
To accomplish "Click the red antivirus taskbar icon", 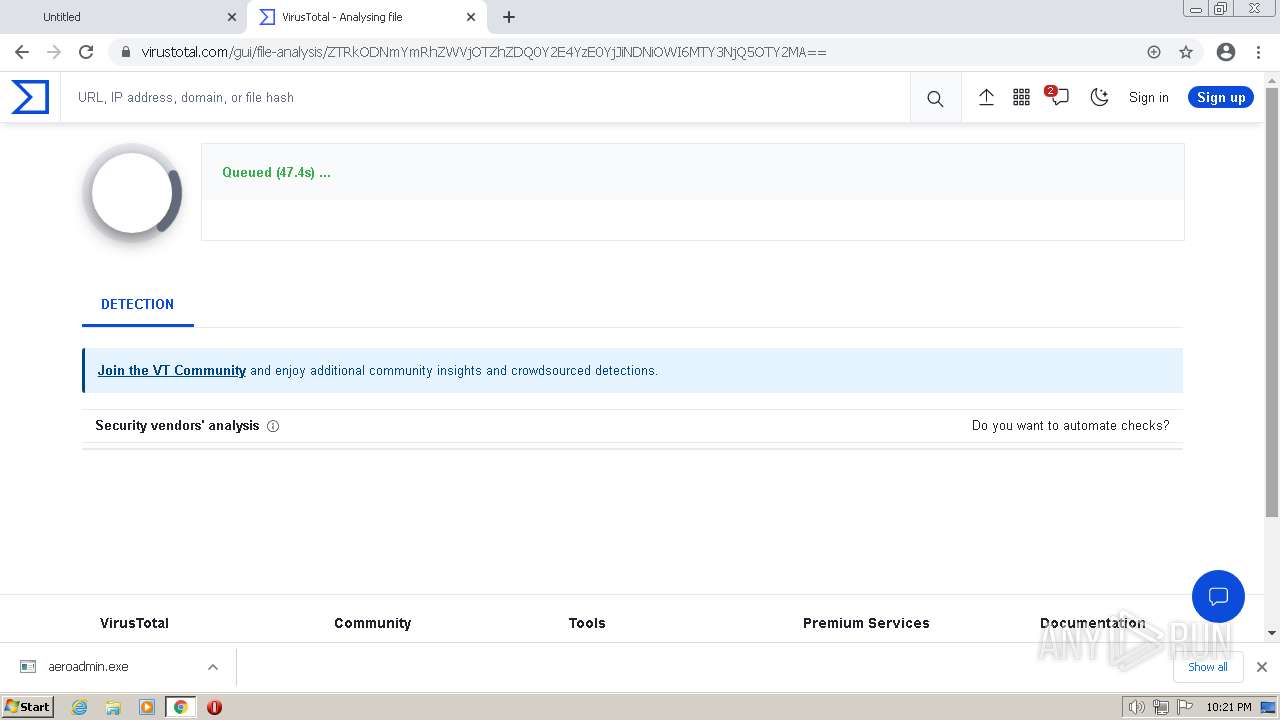I will point(214,707).
